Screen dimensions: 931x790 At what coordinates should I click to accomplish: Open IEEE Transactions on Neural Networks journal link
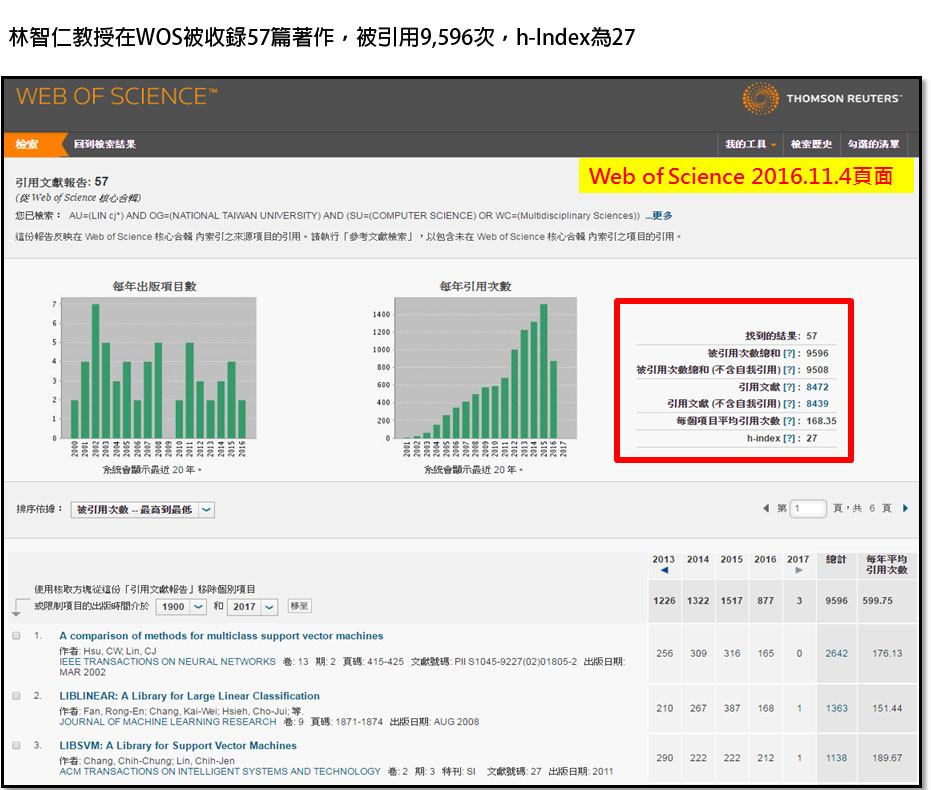click(x=167, y=661)
